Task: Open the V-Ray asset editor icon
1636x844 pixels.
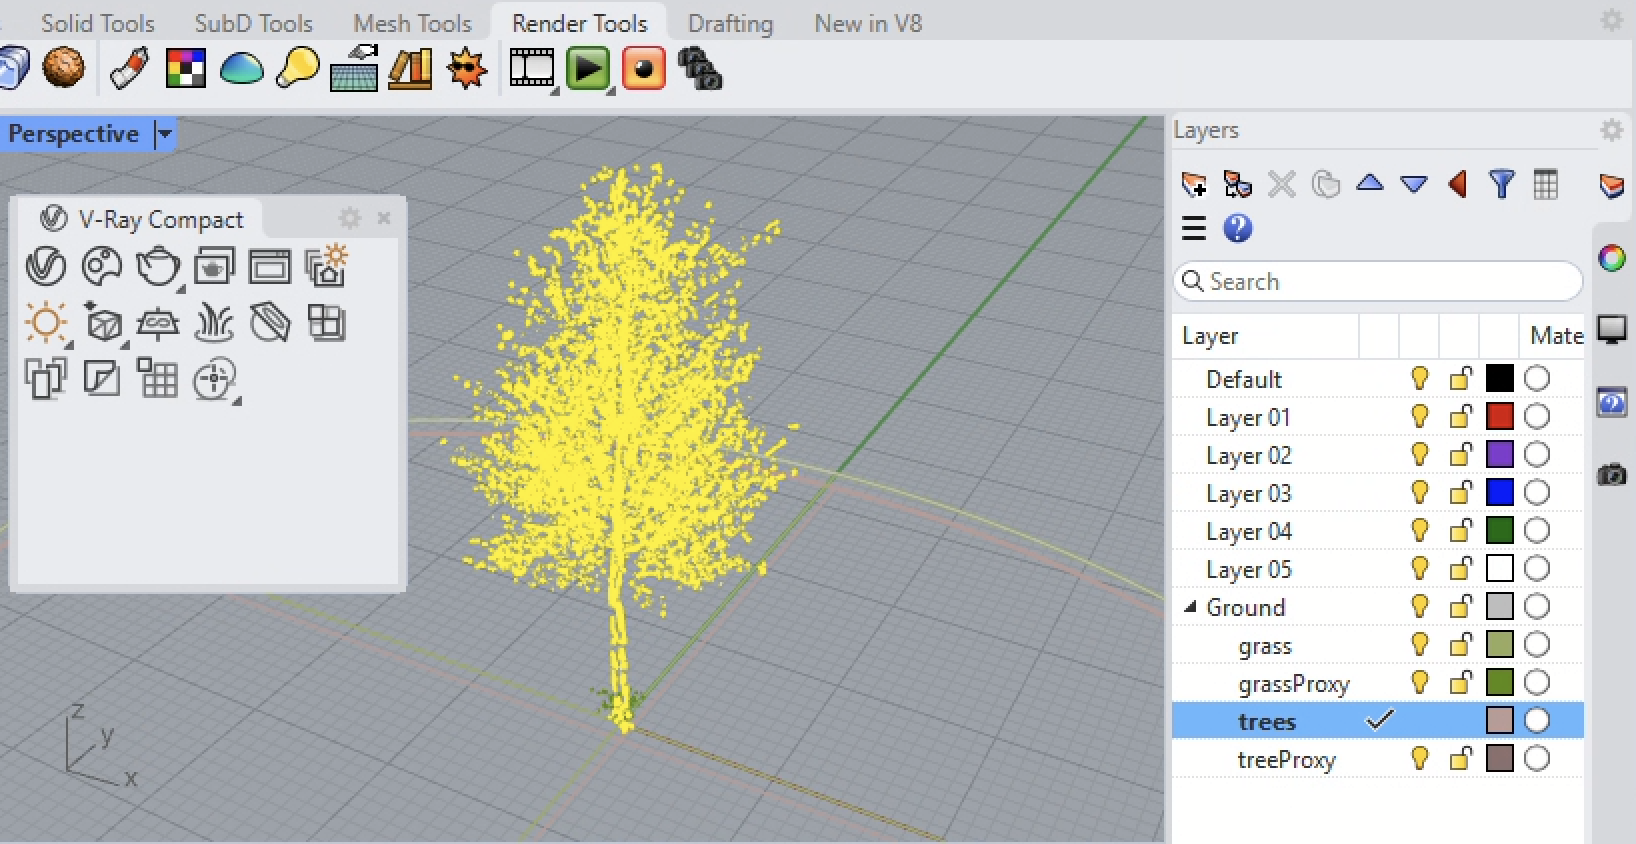Action: [46, 267]
